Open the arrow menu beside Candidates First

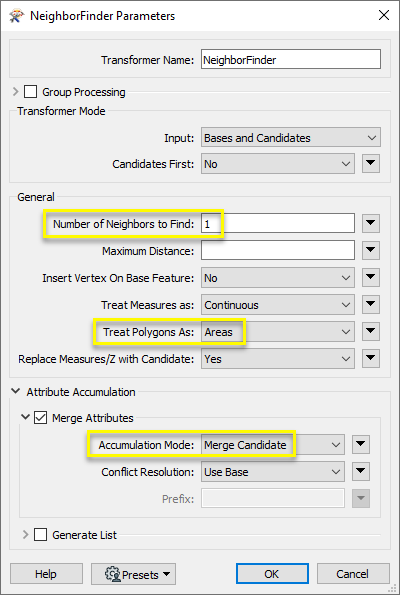[371, 164]
